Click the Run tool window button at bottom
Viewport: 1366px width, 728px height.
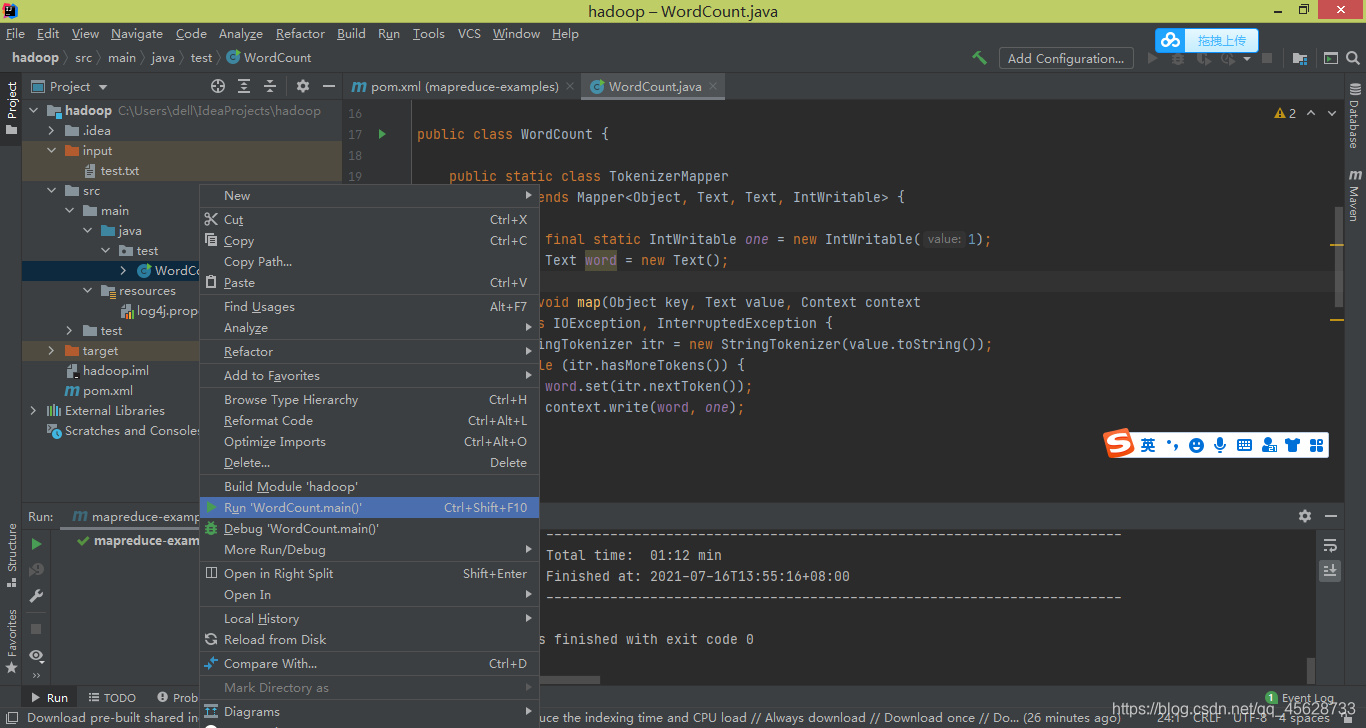click(x=49, y=698)
